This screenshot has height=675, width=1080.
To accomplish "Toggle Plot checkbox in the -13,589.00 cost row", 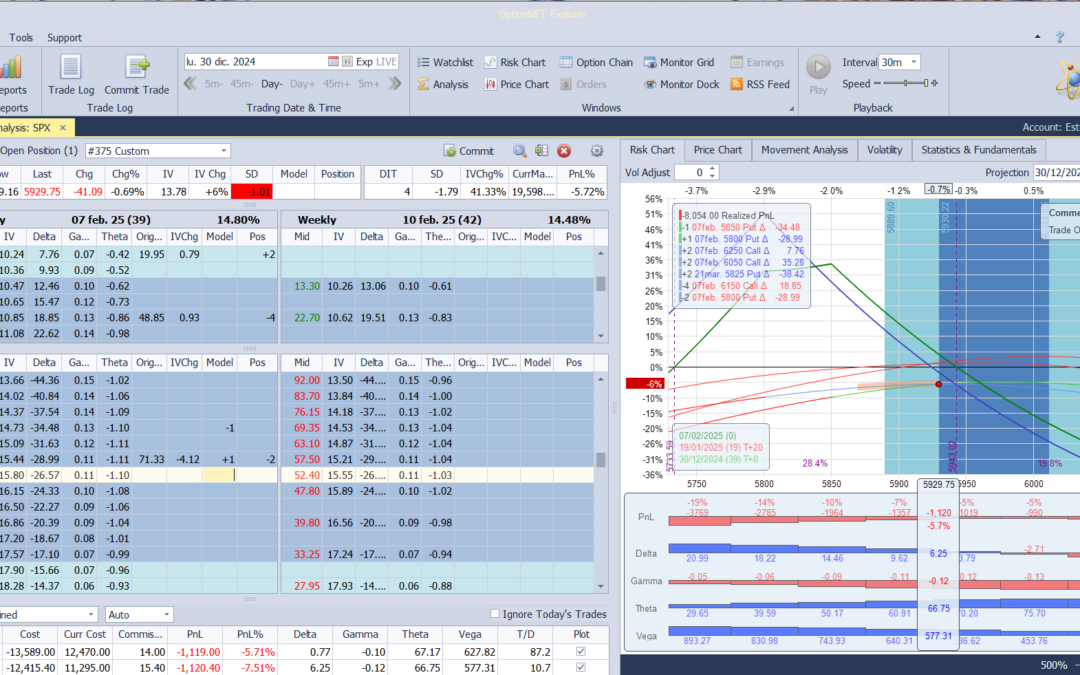I will (x=581, y=652).
